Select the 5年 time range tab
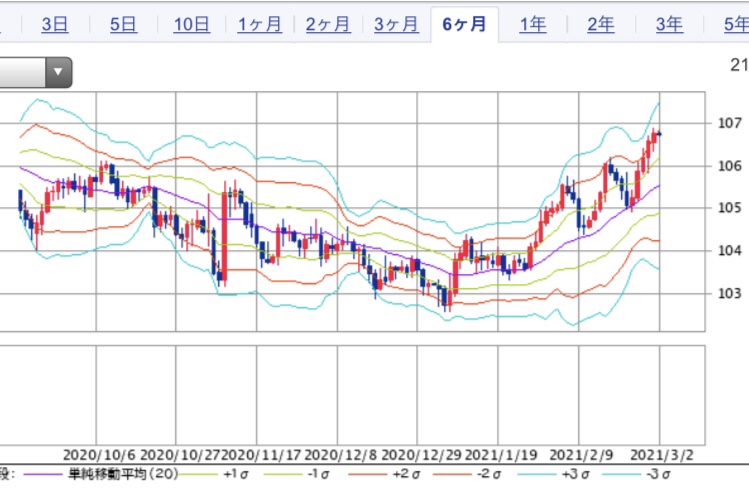 [x=737, y=24]
